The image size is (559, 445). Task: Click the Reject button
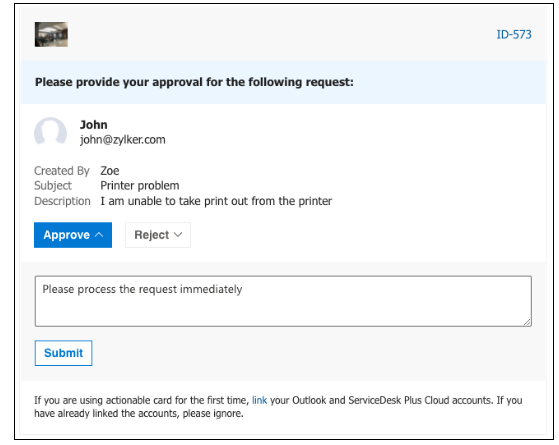pos(158,235)
